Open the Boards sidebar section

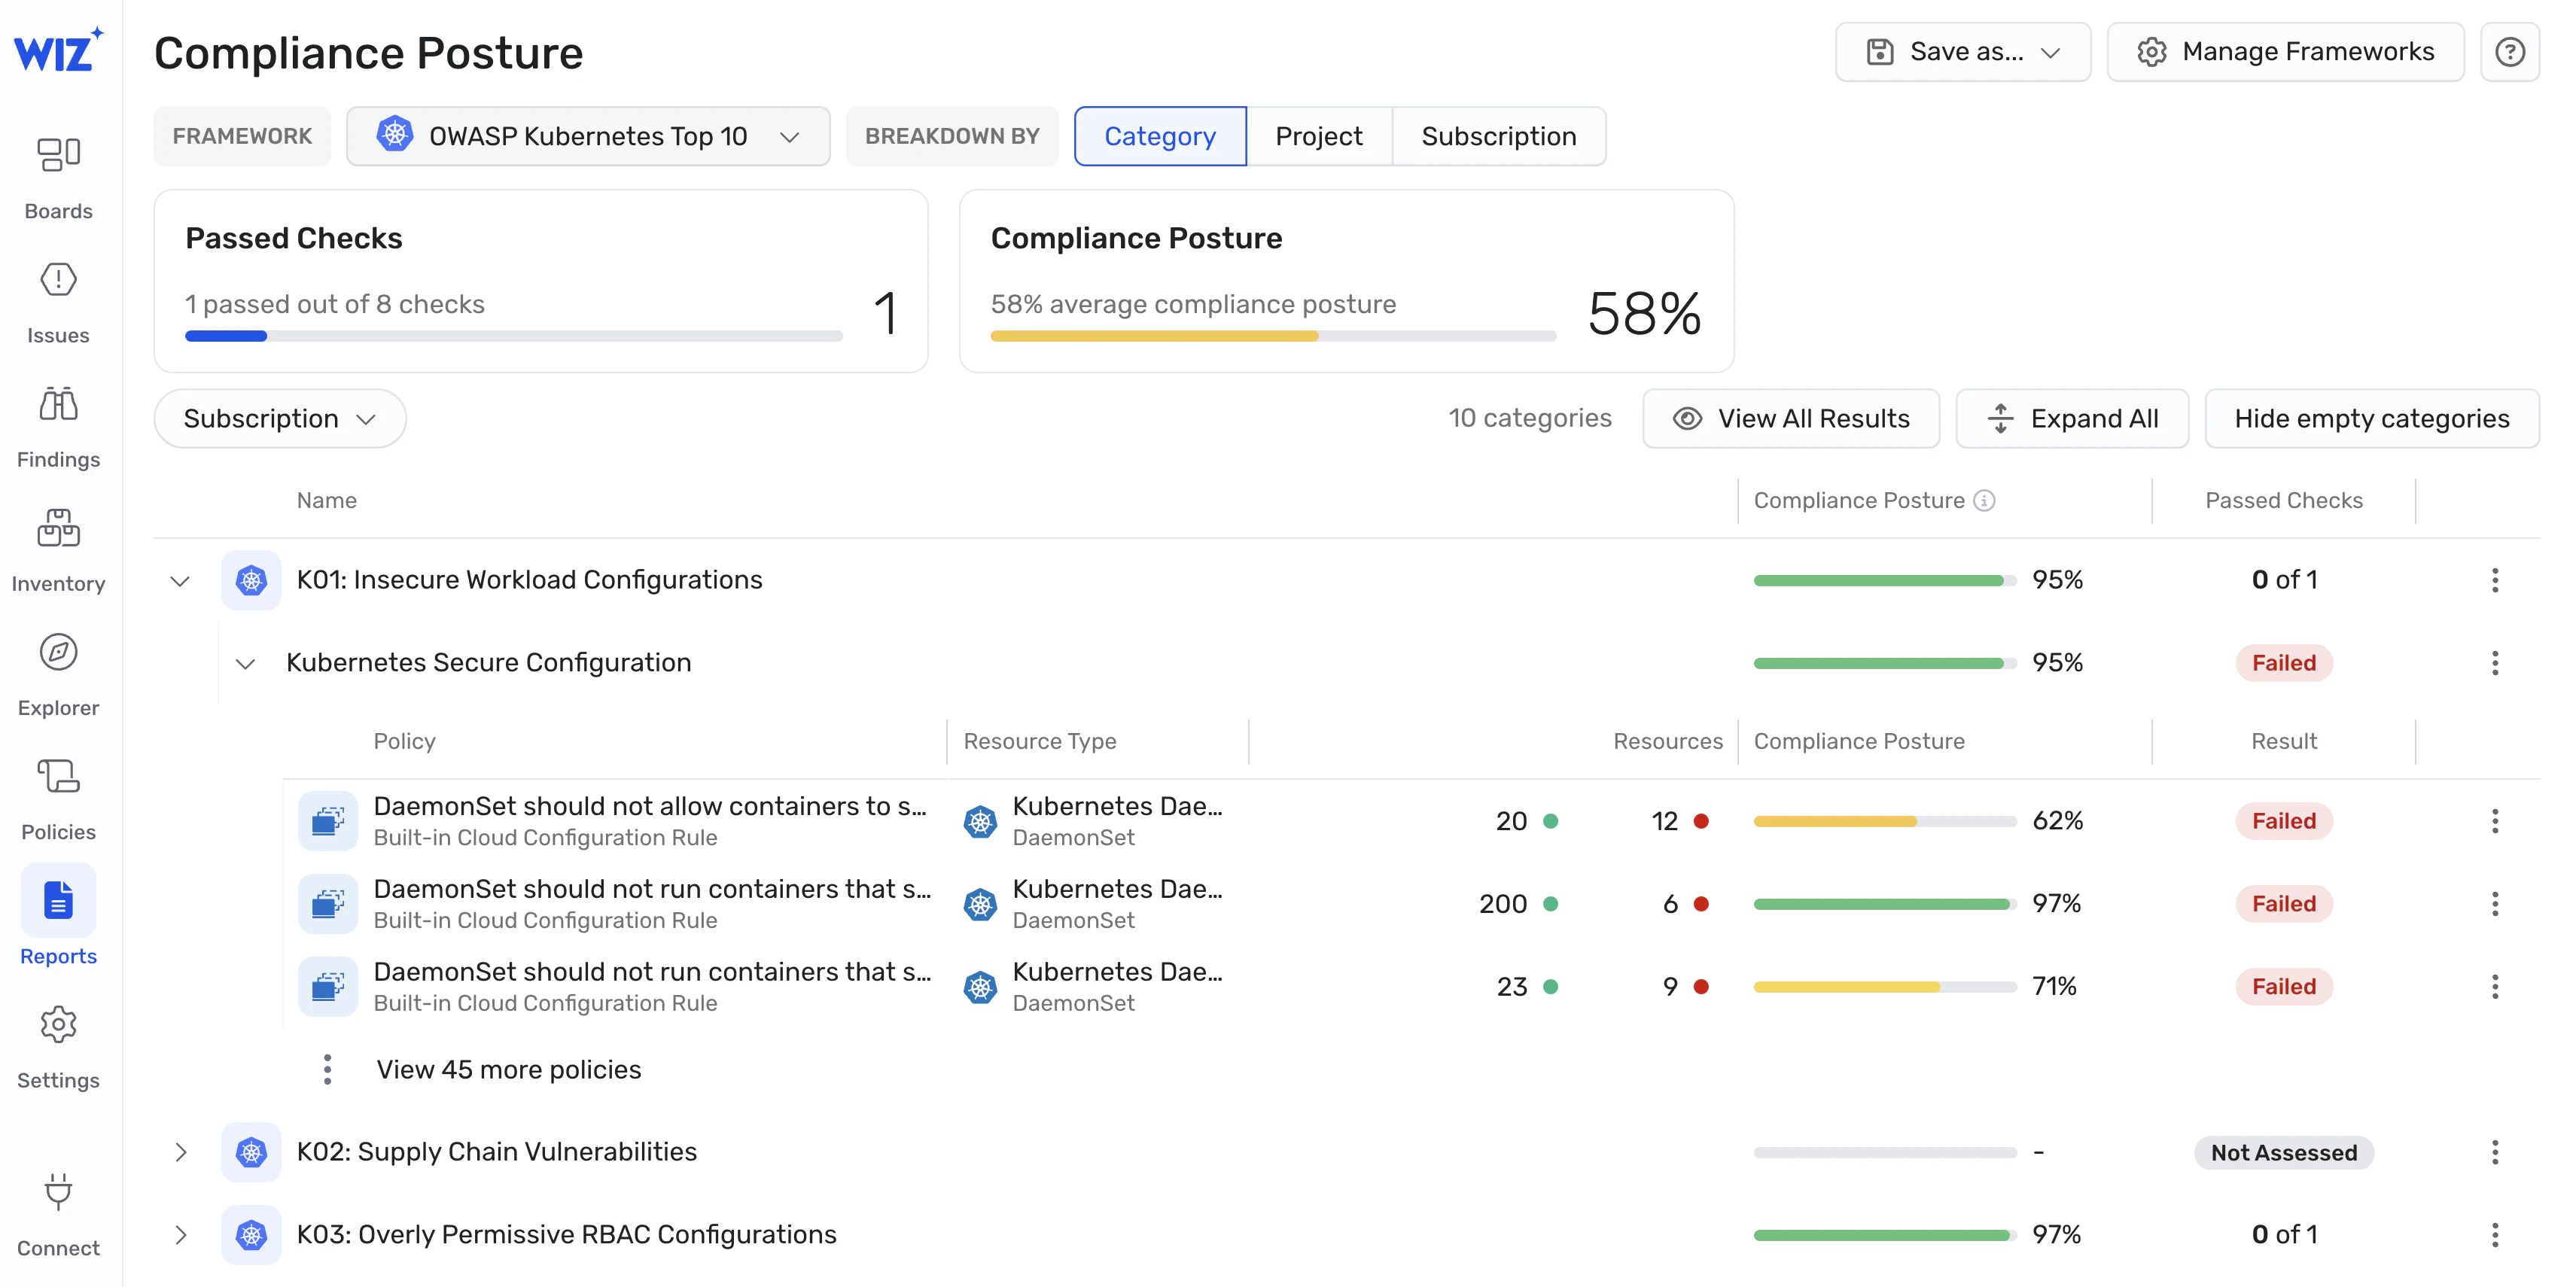coord(58,178)
